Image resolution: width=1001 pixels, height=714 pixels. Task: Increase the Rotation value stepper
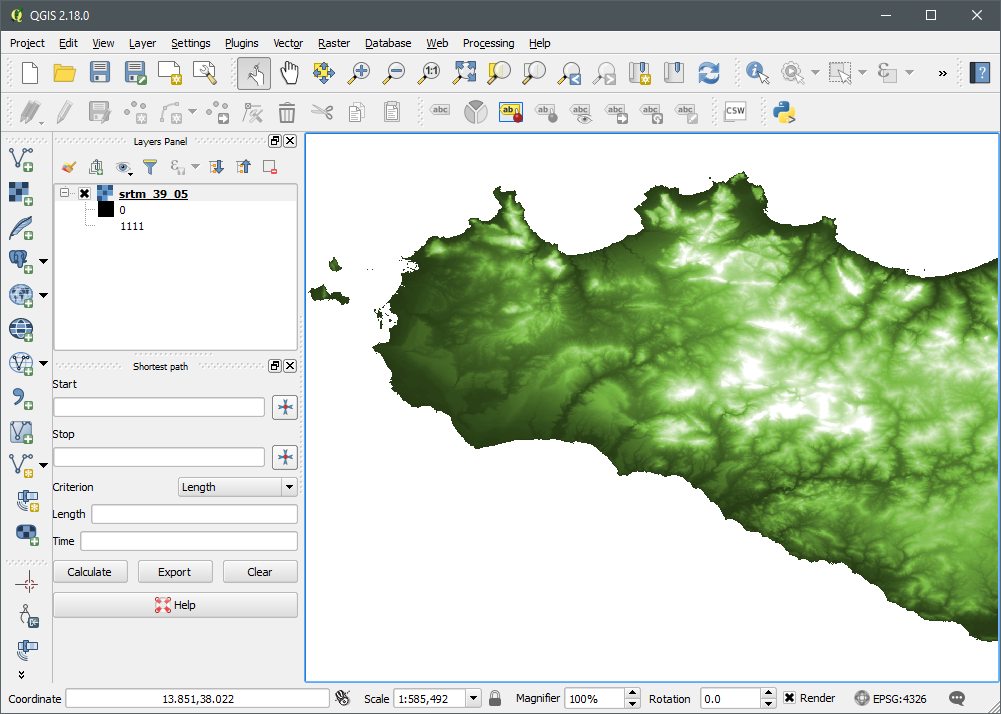click(x=769, y=693)
